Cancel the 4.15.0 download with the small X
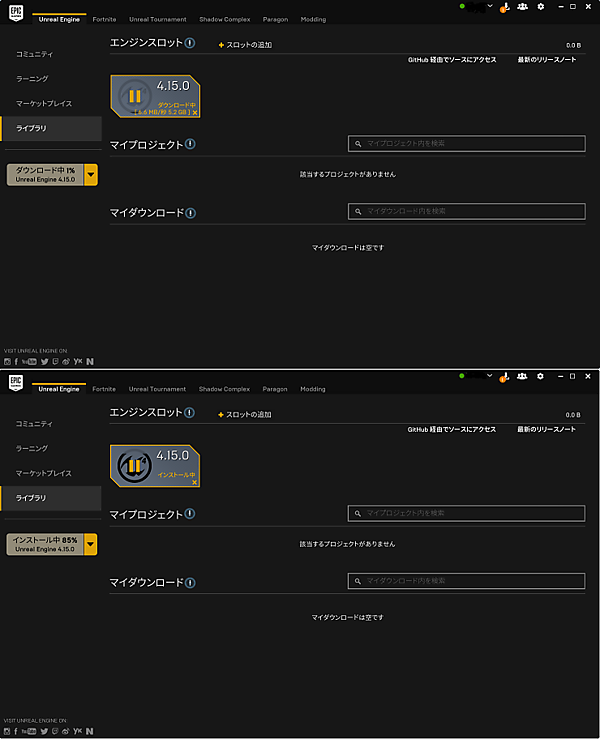 195,113
